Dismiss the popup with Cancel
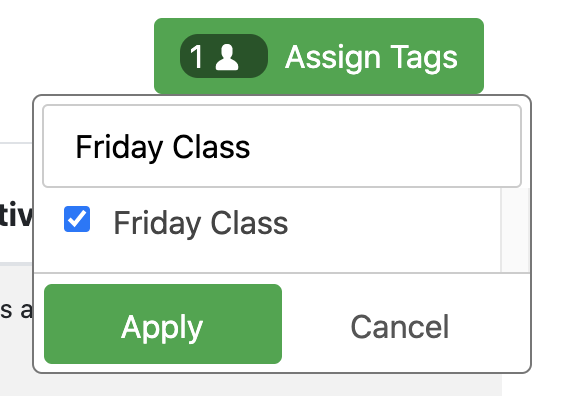 400,326
